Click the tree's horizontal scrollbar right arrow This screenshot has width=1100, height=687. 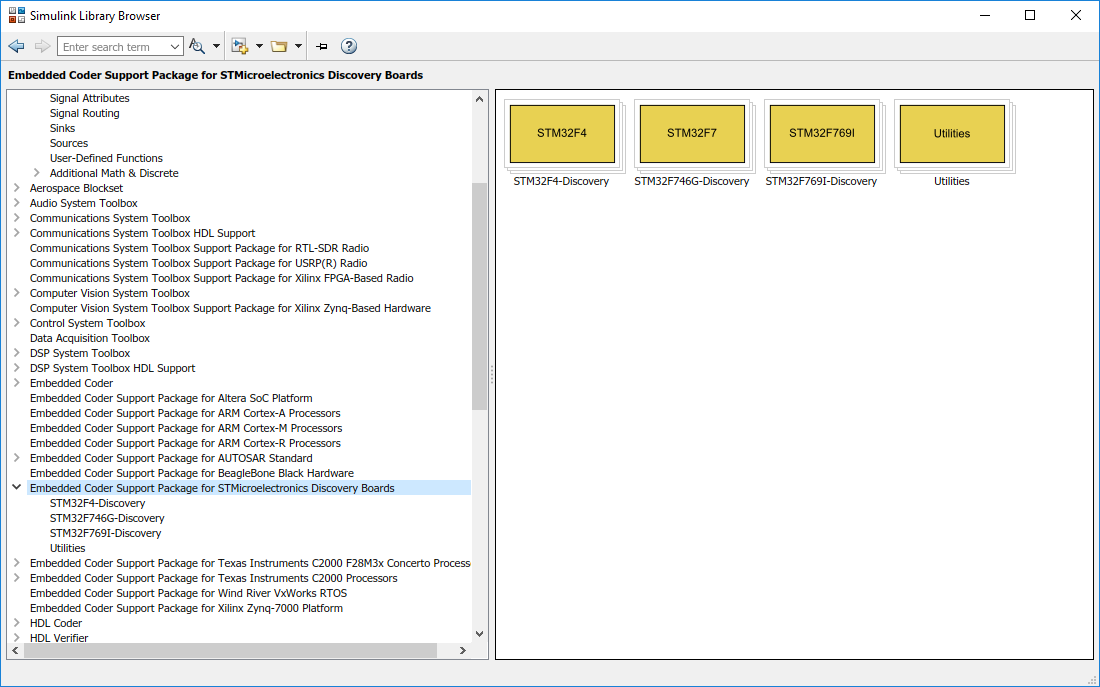point(462,650)
